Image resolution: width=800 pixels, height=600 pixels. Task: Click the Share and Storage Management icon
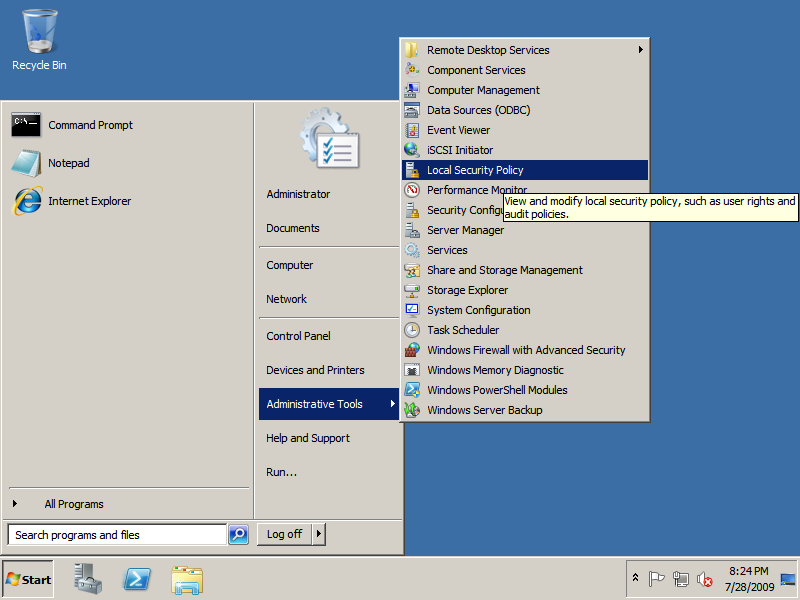pos(412,270)
